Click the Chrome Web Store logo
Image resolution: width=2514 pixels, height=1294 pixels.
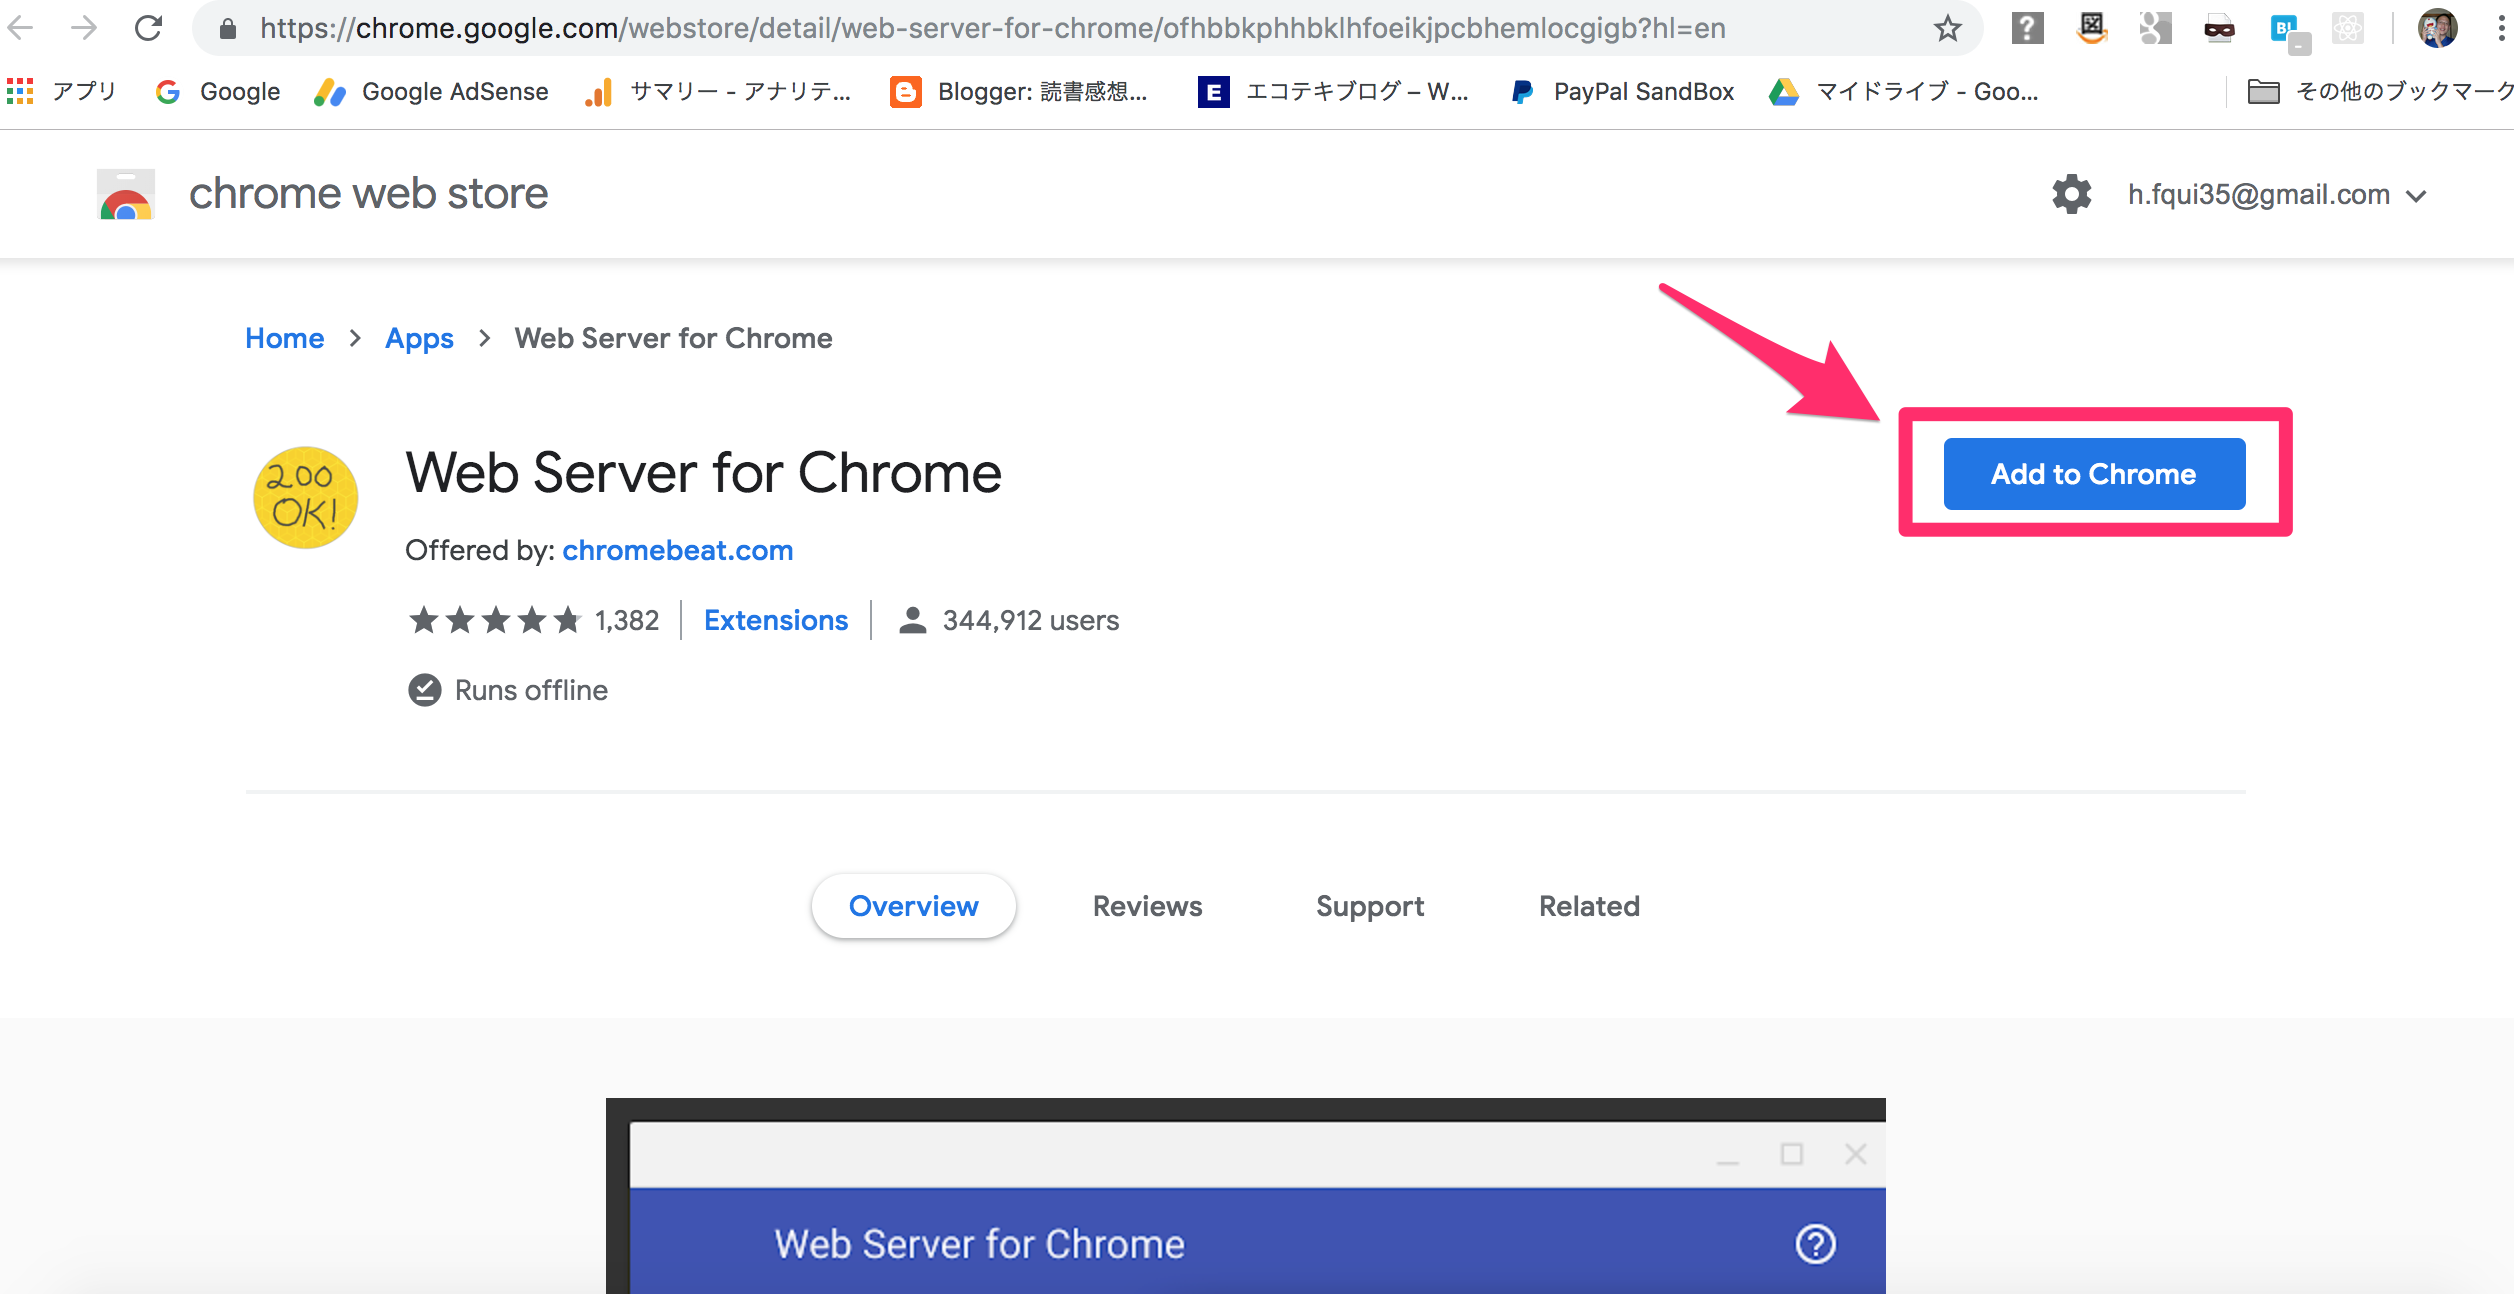(126, 194)
